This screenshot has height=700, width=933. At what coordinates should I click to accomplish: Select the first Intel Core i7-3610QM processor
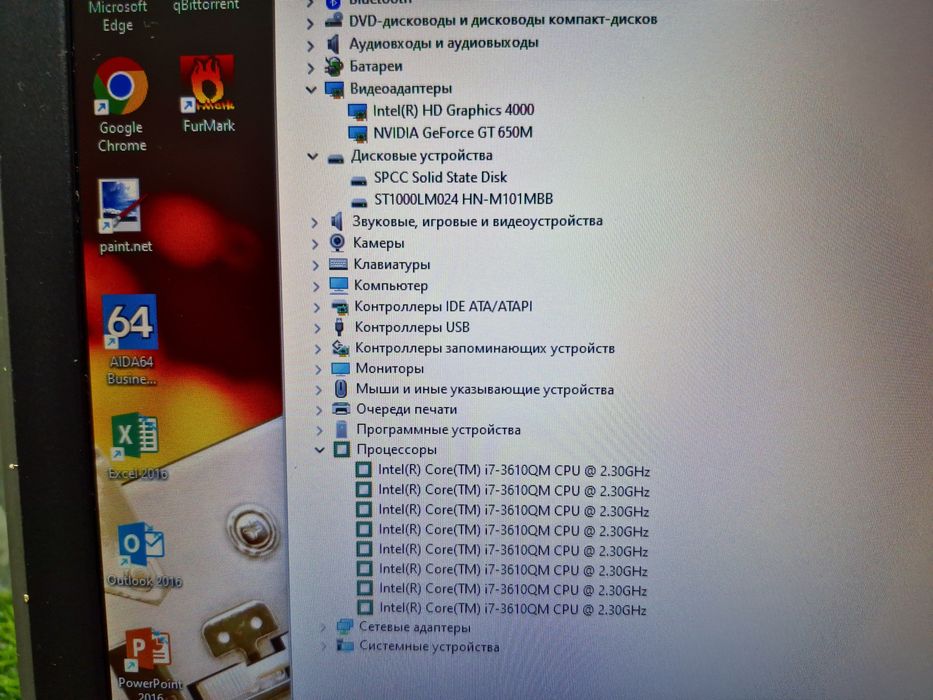click(x=514, y=470)
